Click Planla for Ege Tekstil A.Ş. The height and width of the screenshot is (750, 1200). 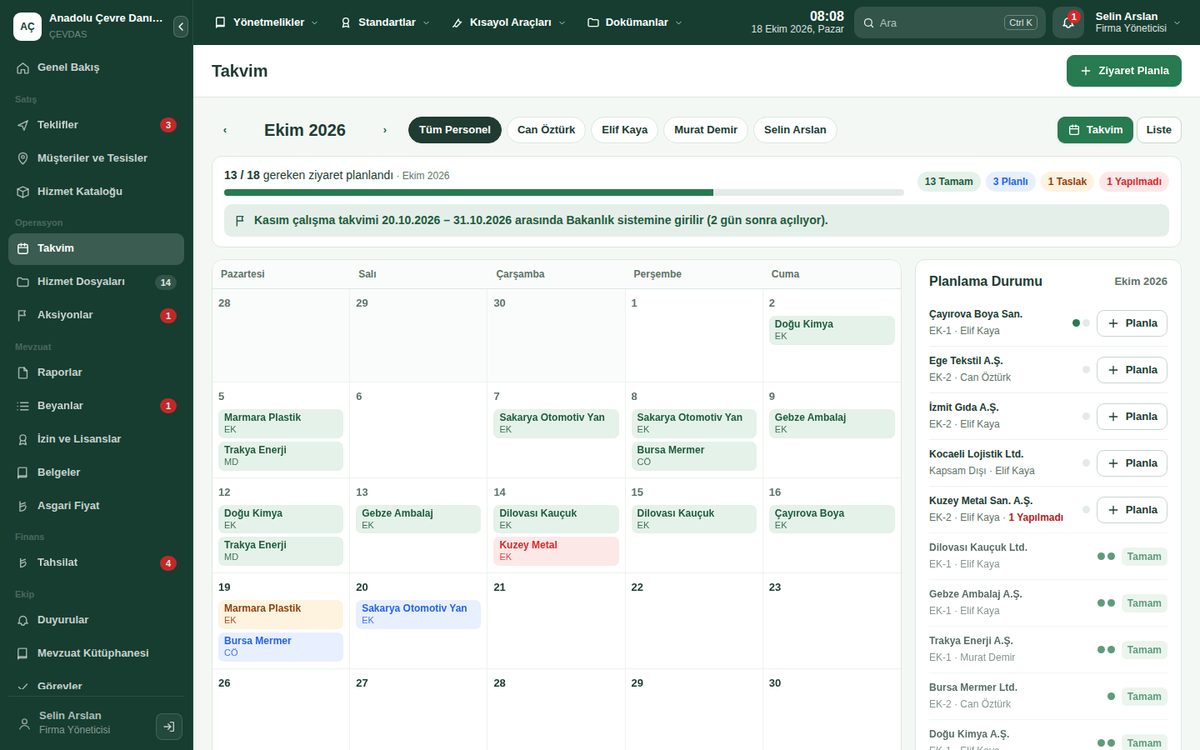pyautogui.click(x=1132, y=370)
